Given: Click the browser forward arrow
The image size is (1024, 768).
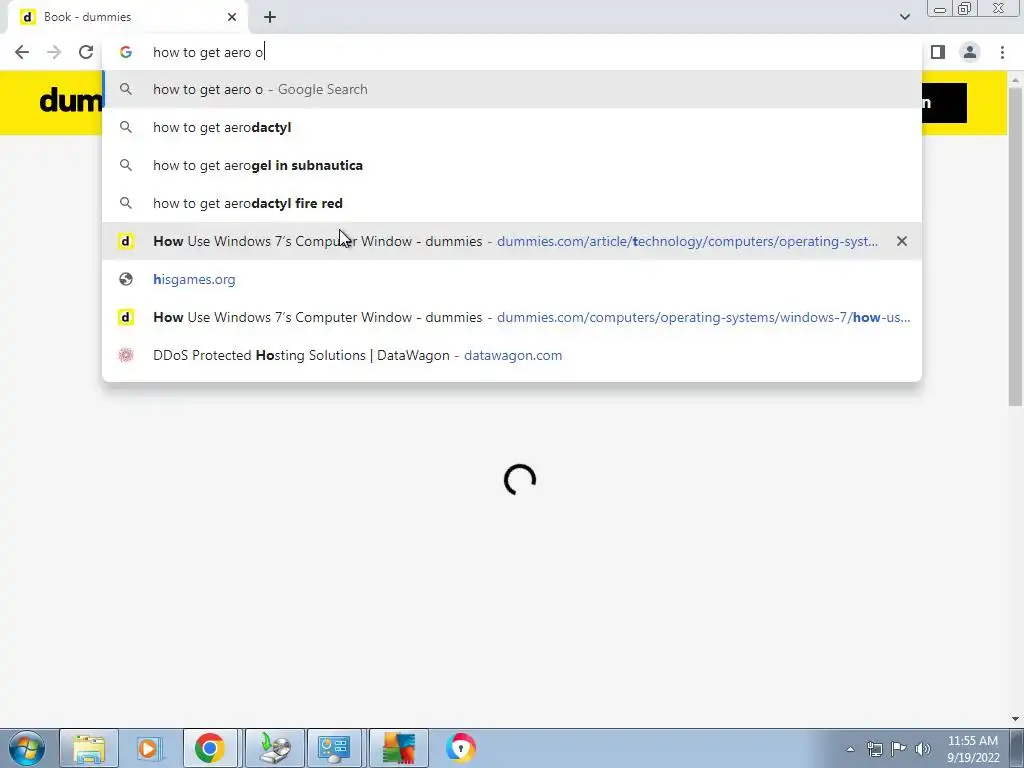Looking at the screenshot, I should point(54,52).
